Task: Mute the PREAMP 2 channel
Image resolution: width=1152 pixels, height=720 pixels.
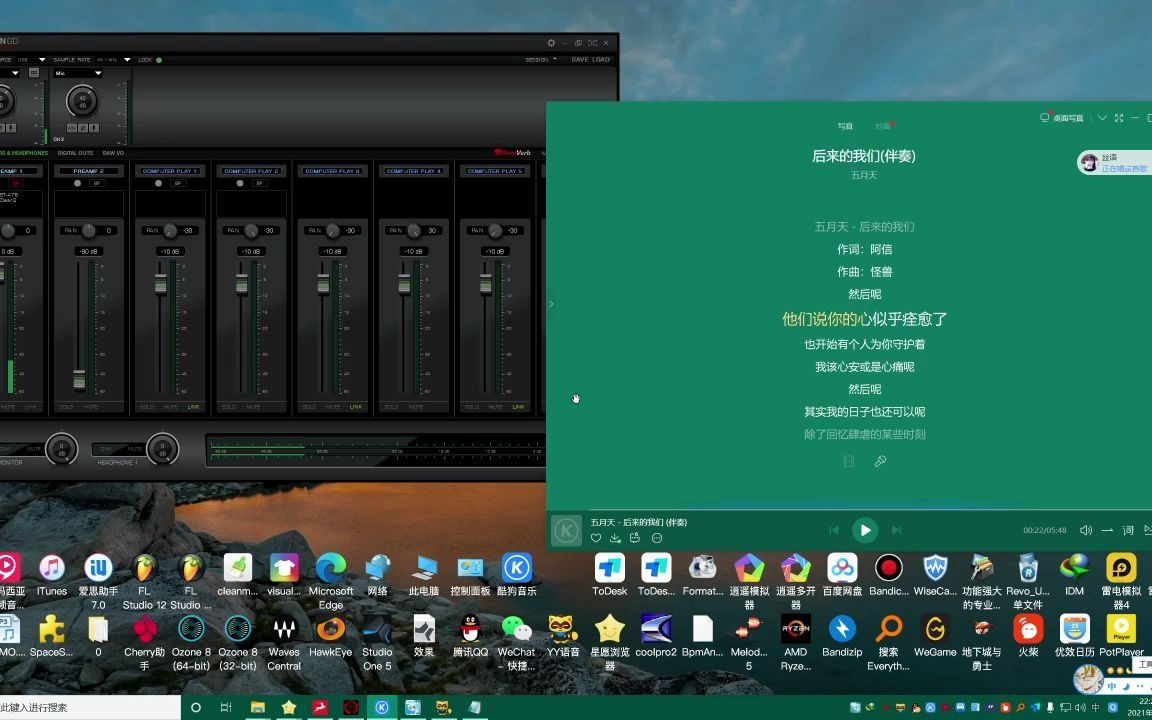Action: (x=90, y=406)
